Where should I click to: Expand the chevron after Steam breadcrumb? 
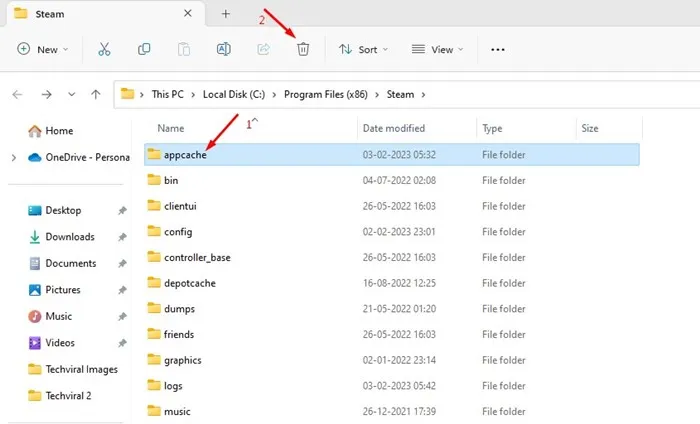click(x=423, y=95)
